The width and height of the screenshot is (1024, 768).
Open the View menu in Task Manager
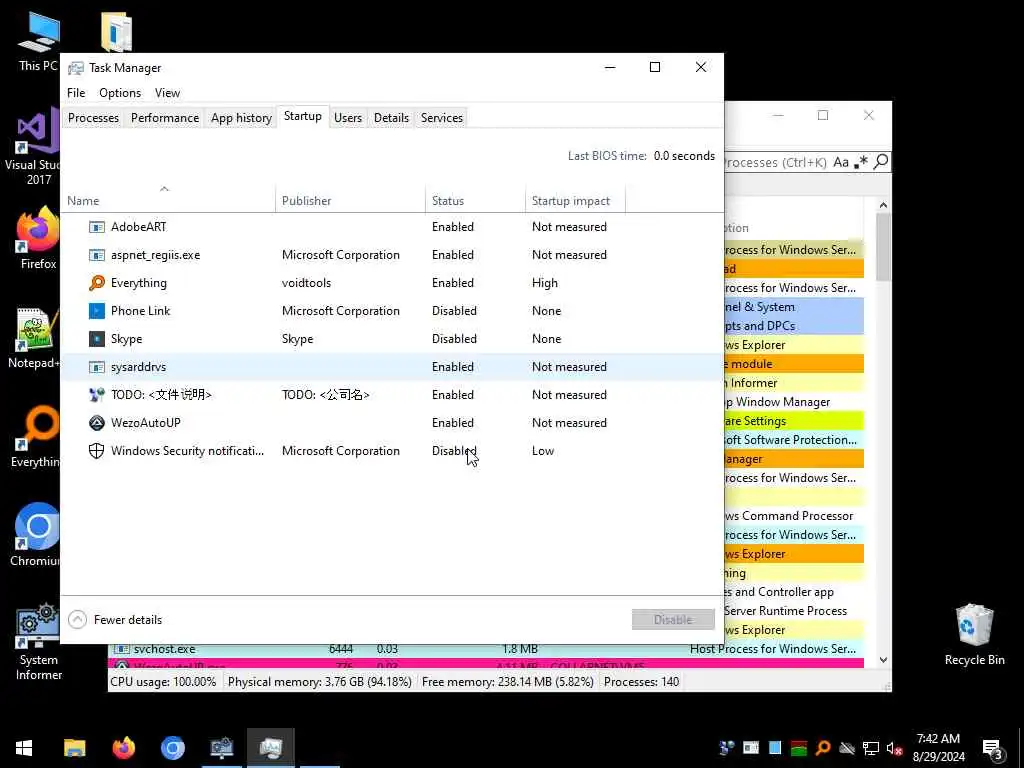click(167, 93)
